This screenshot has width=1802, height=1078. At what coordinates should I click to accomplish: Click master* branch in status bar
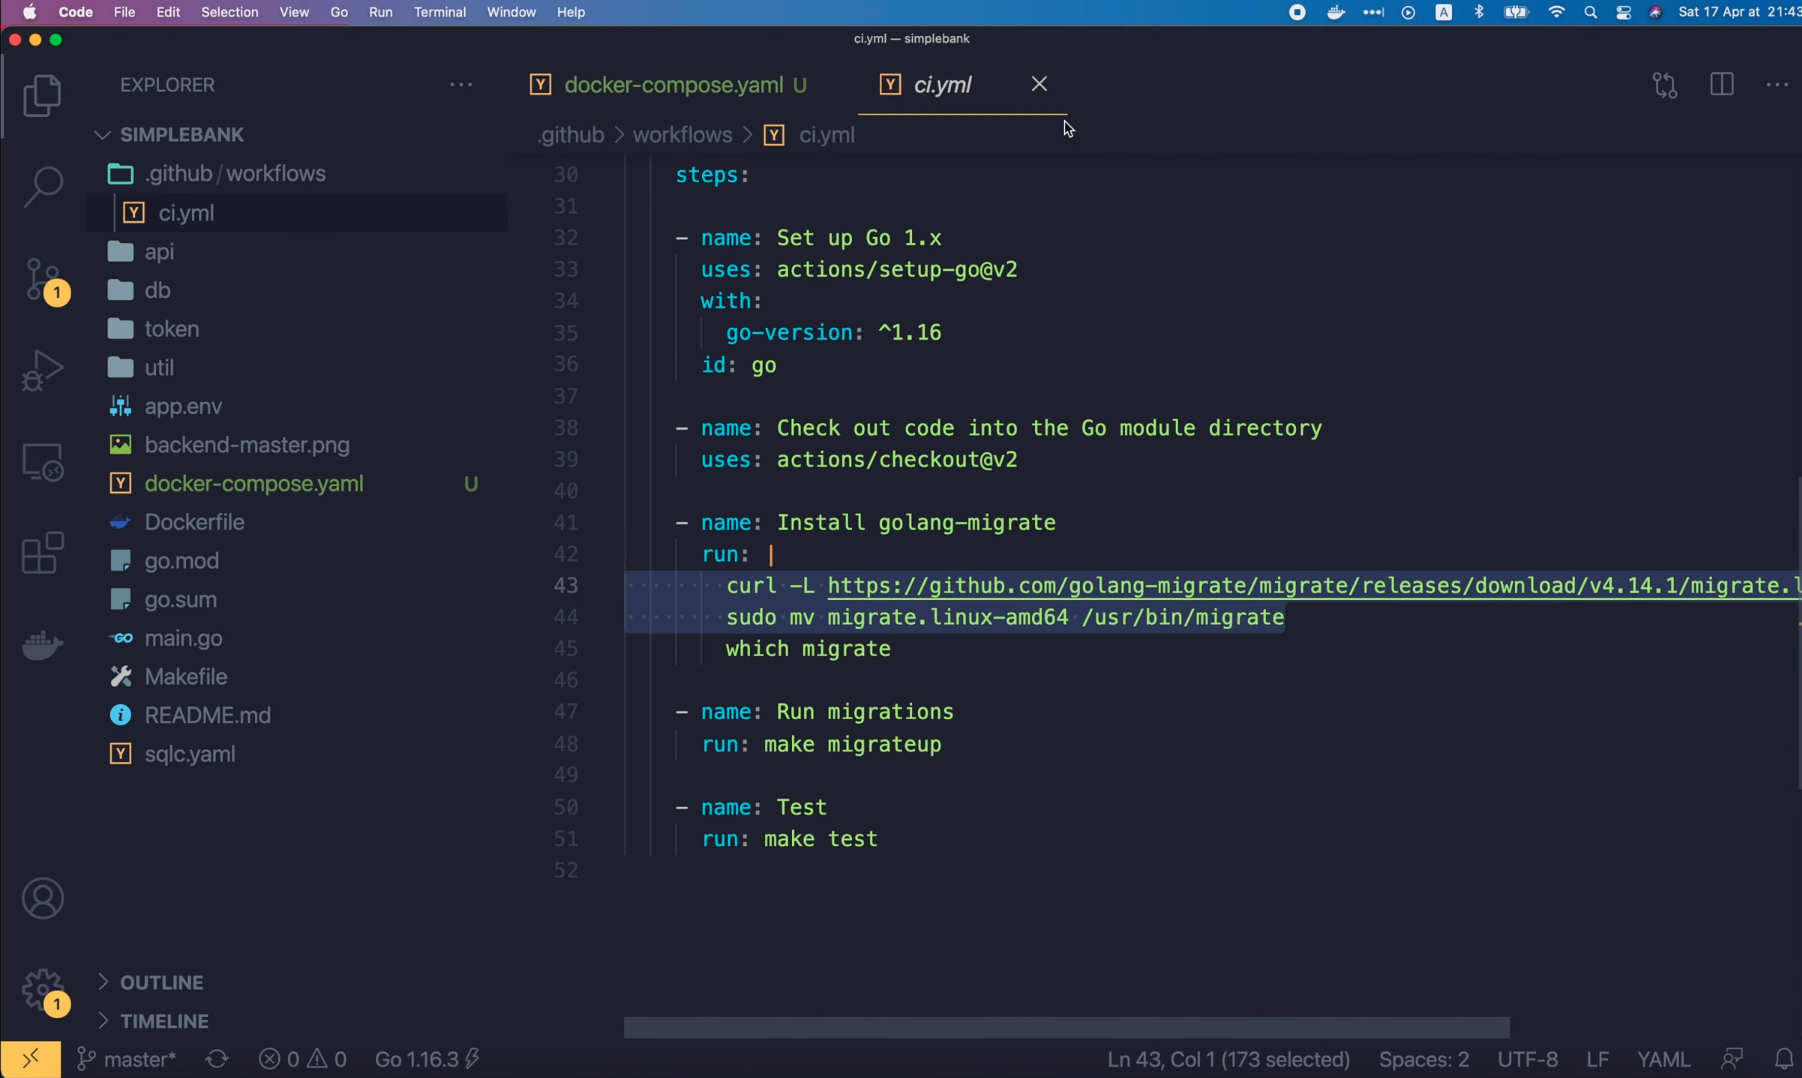pos(127,1058)
